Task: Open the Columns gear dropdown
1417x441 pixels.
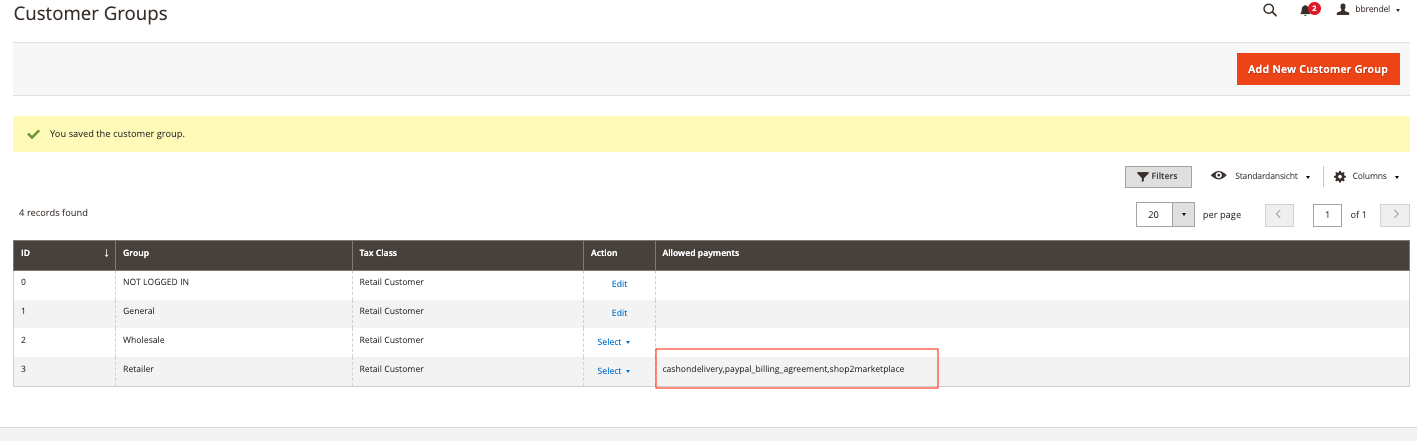Action: pos(1366,176)
